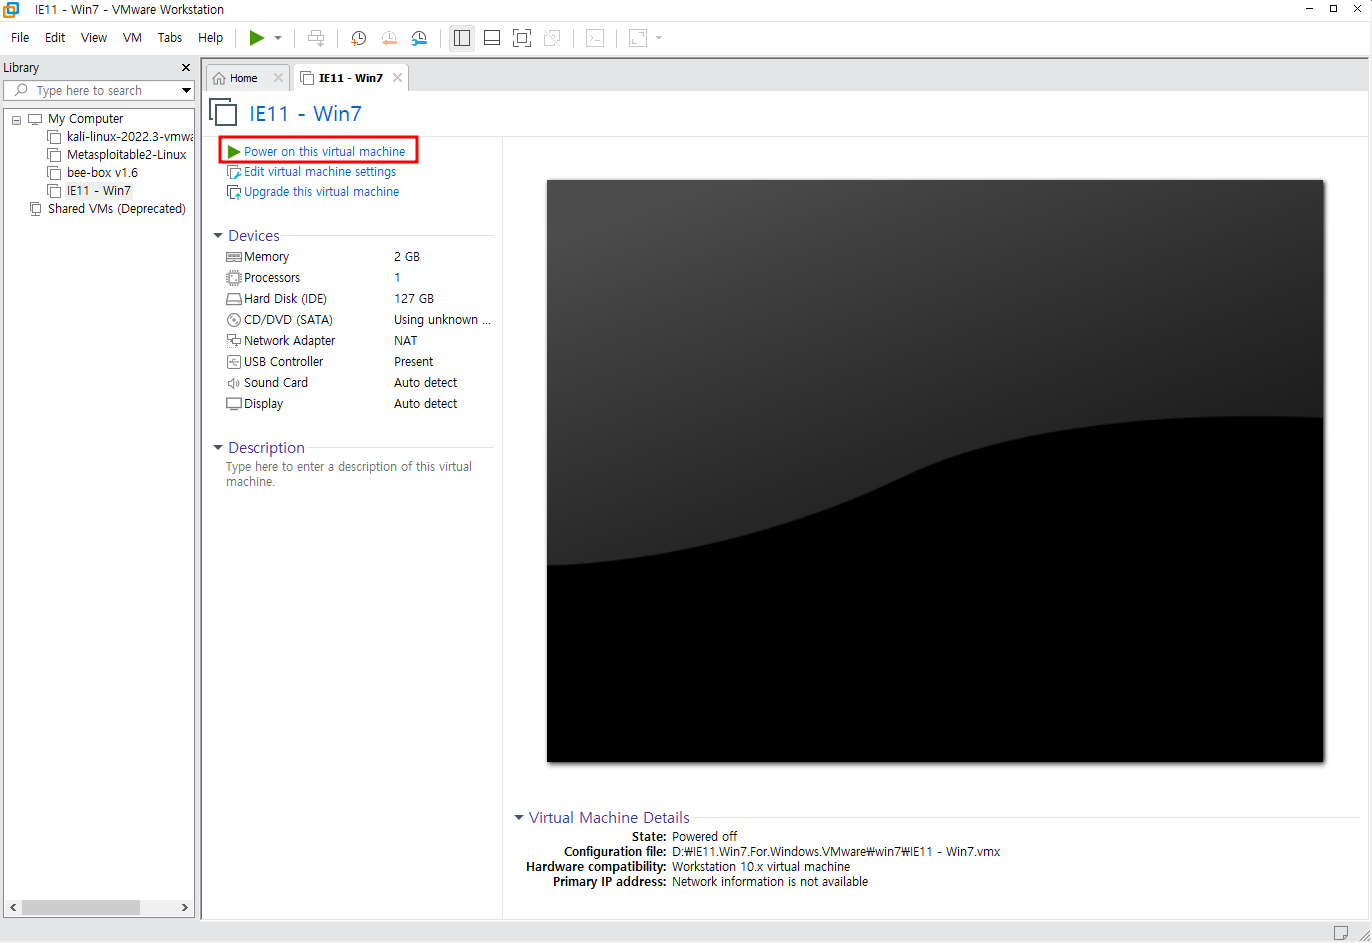This screenshot has height=943, width=1372.
Task: Select My Computer in the library
Action: (85, 118)
